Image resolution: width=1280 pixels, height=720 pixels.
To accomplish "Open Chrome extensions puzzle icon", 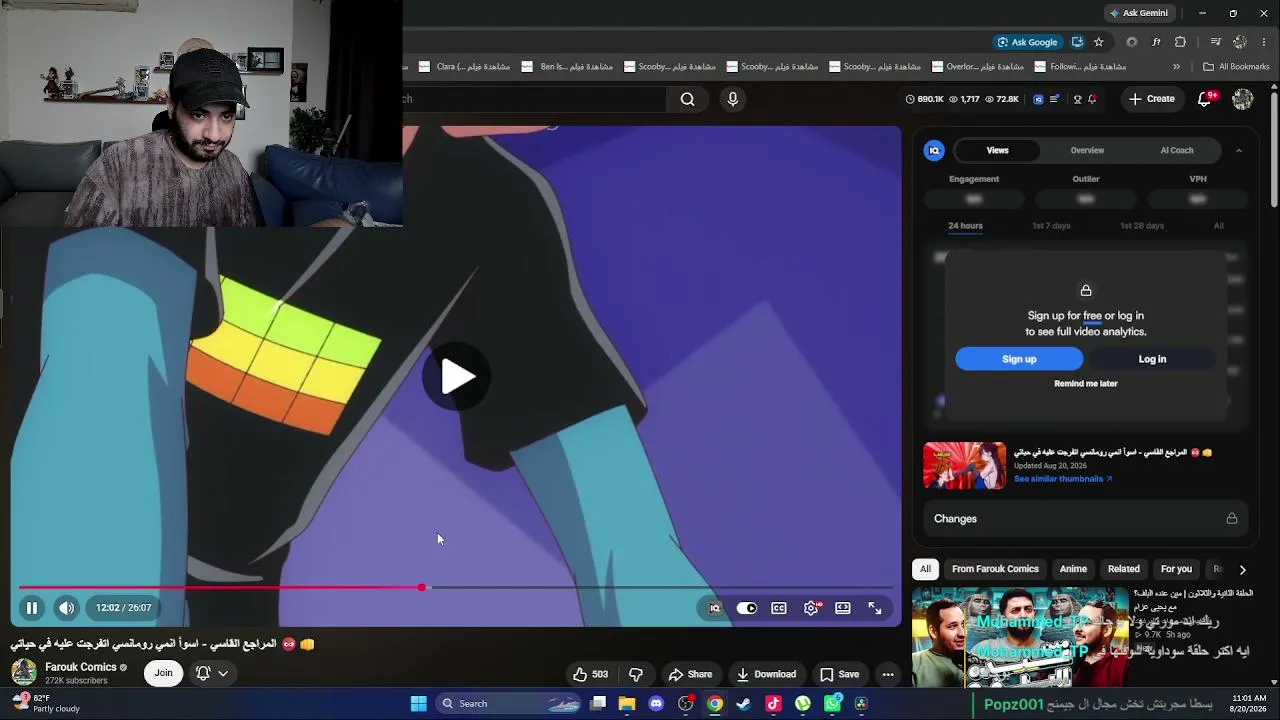I will 1181,42.
